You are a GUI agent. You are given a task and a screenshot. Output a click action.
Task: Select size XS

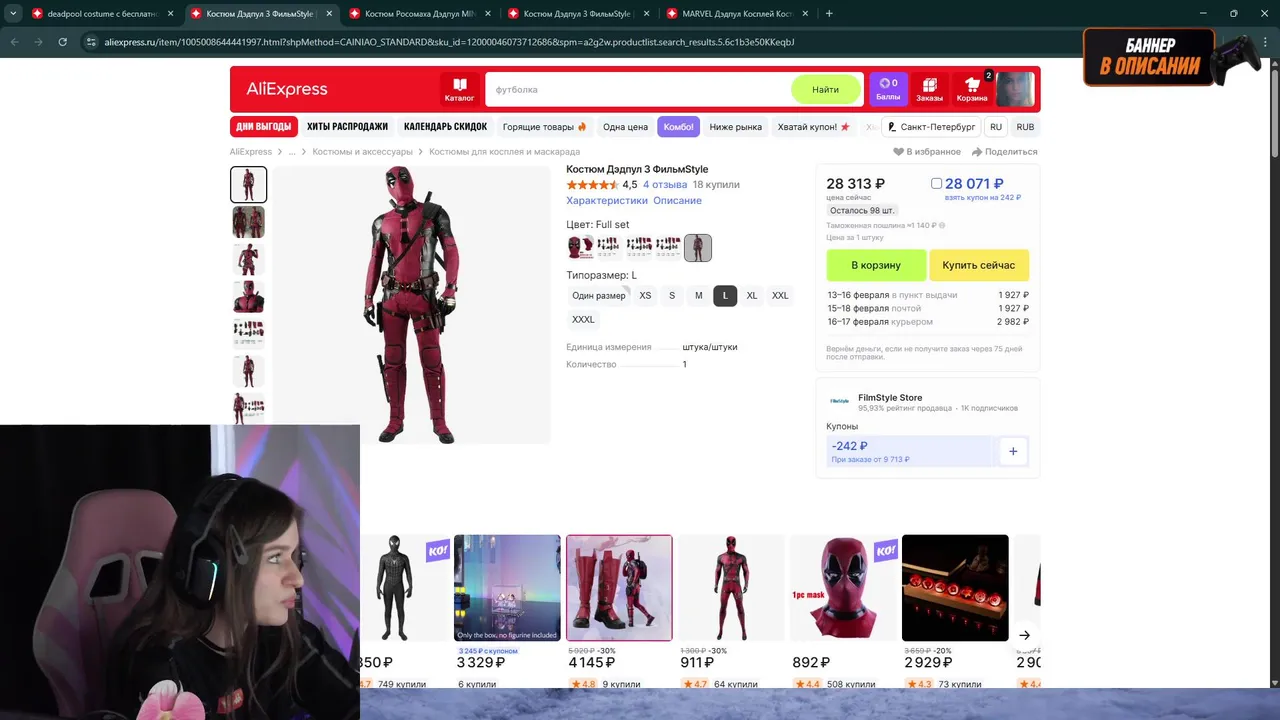click(645, 296)
